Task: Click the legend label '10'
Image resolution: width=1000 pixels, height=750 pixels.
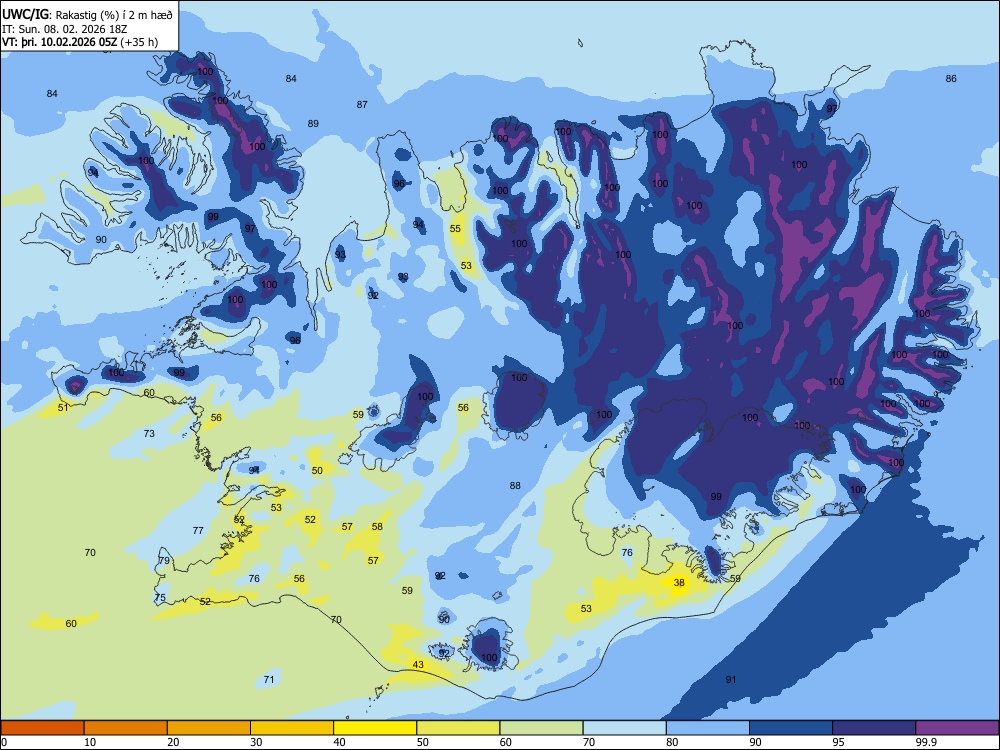Action: point(90,742)
